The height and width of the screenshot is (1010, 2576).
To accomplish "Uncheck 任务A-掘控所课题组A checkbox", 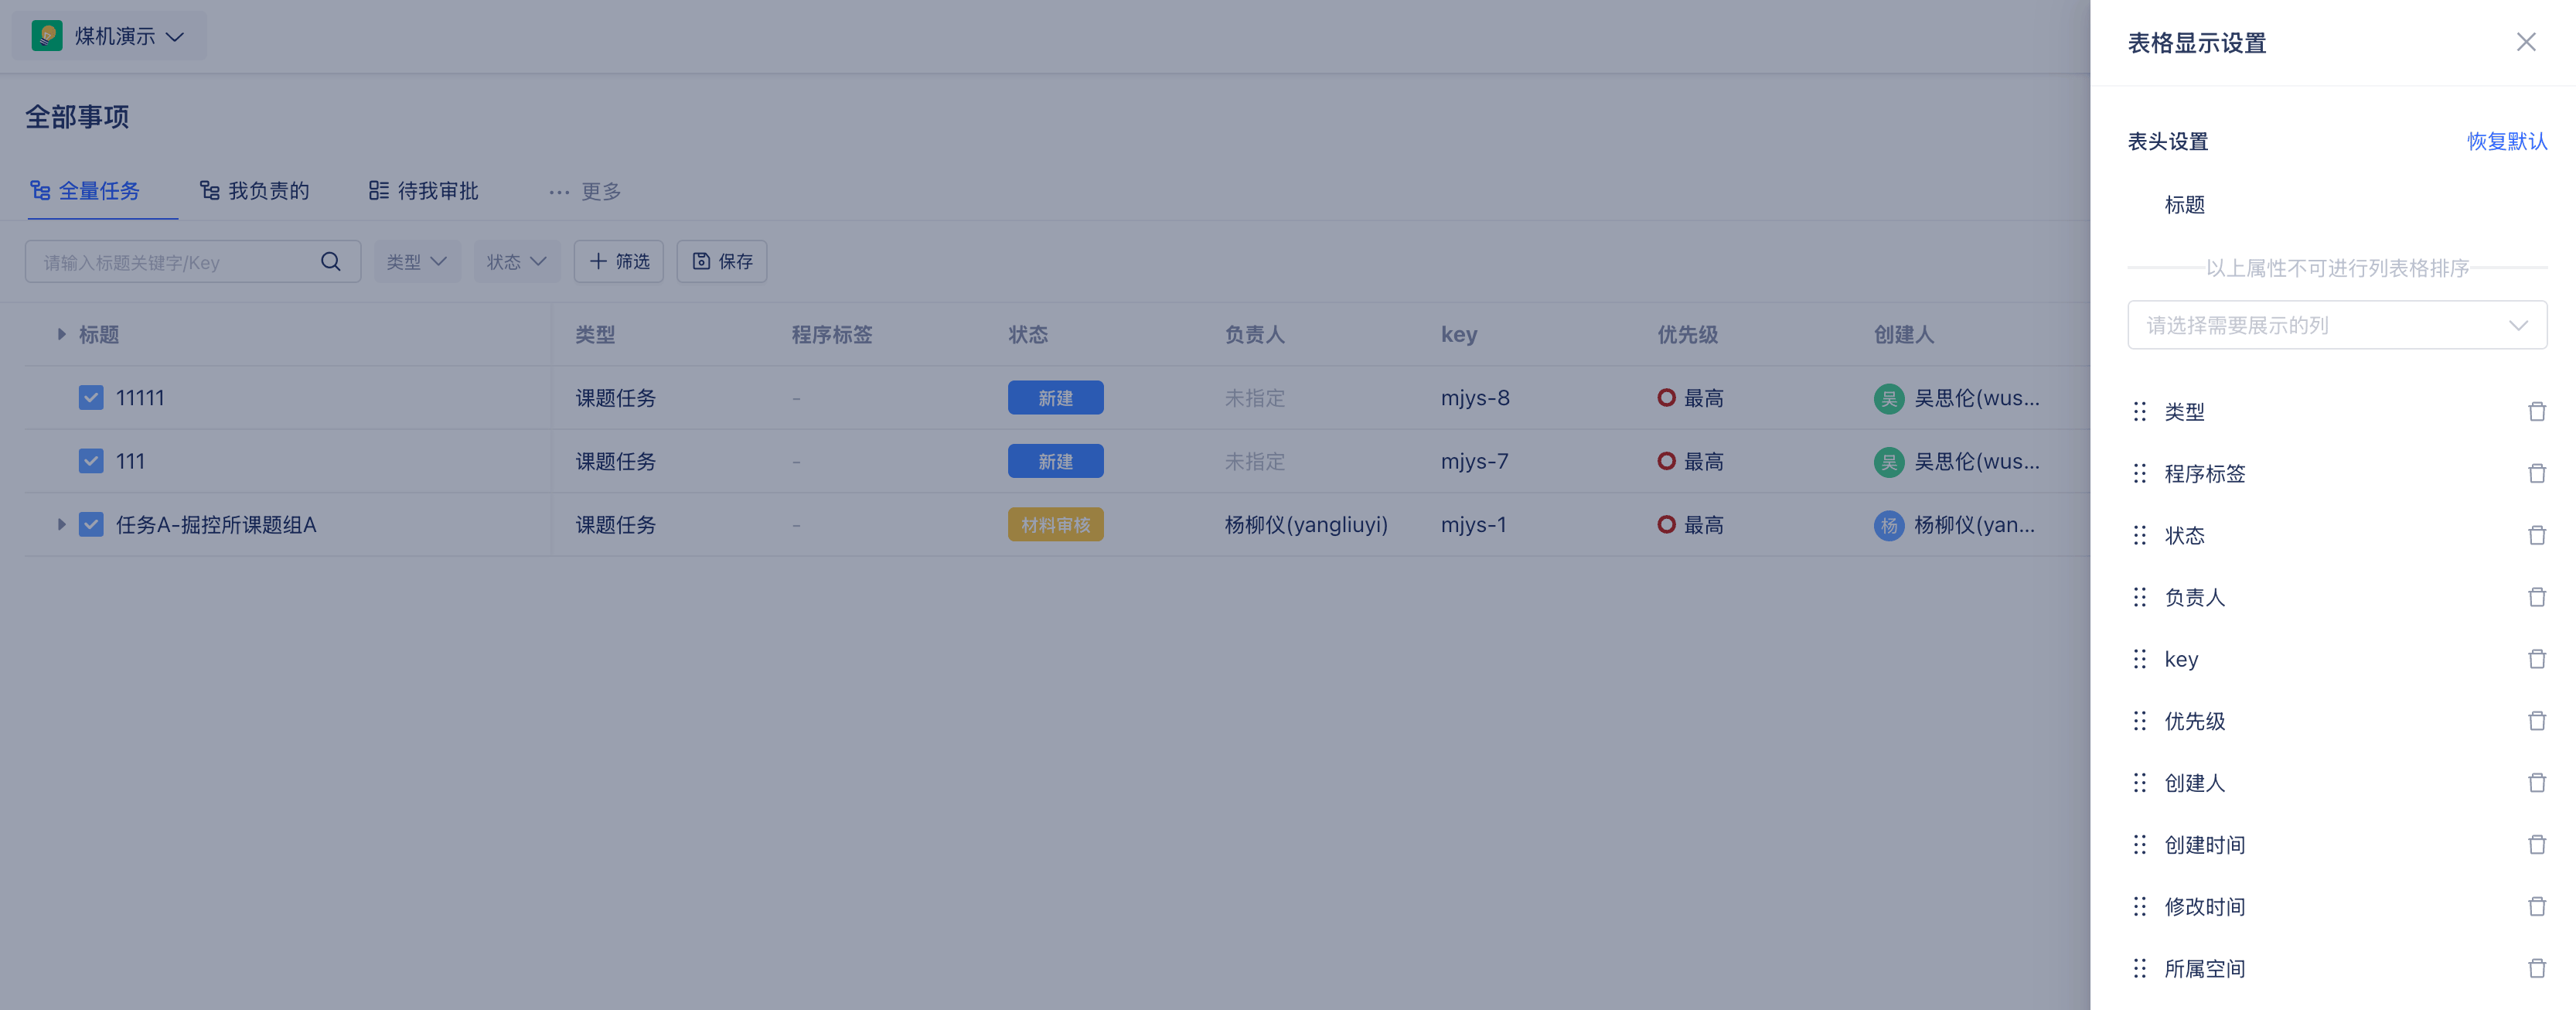I will point(91,525).
